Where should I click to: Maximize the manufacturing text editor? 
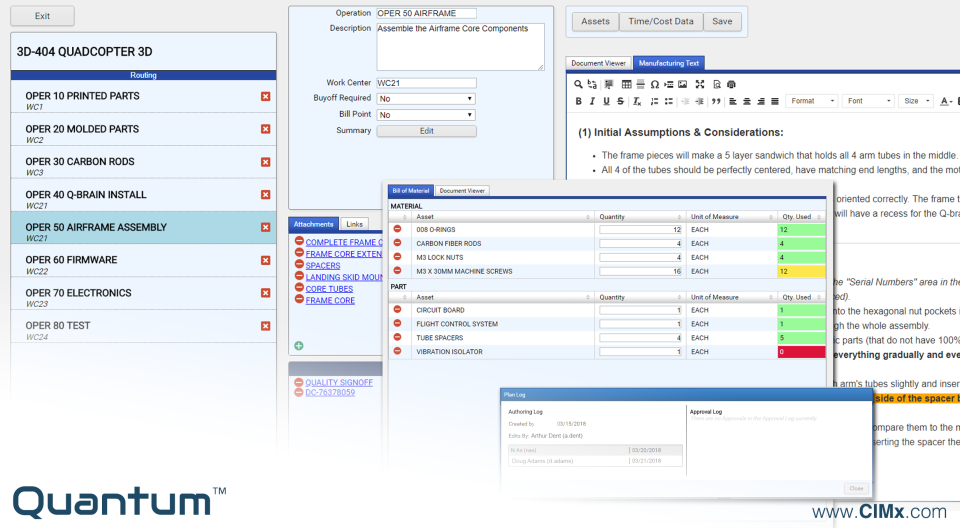700,85
